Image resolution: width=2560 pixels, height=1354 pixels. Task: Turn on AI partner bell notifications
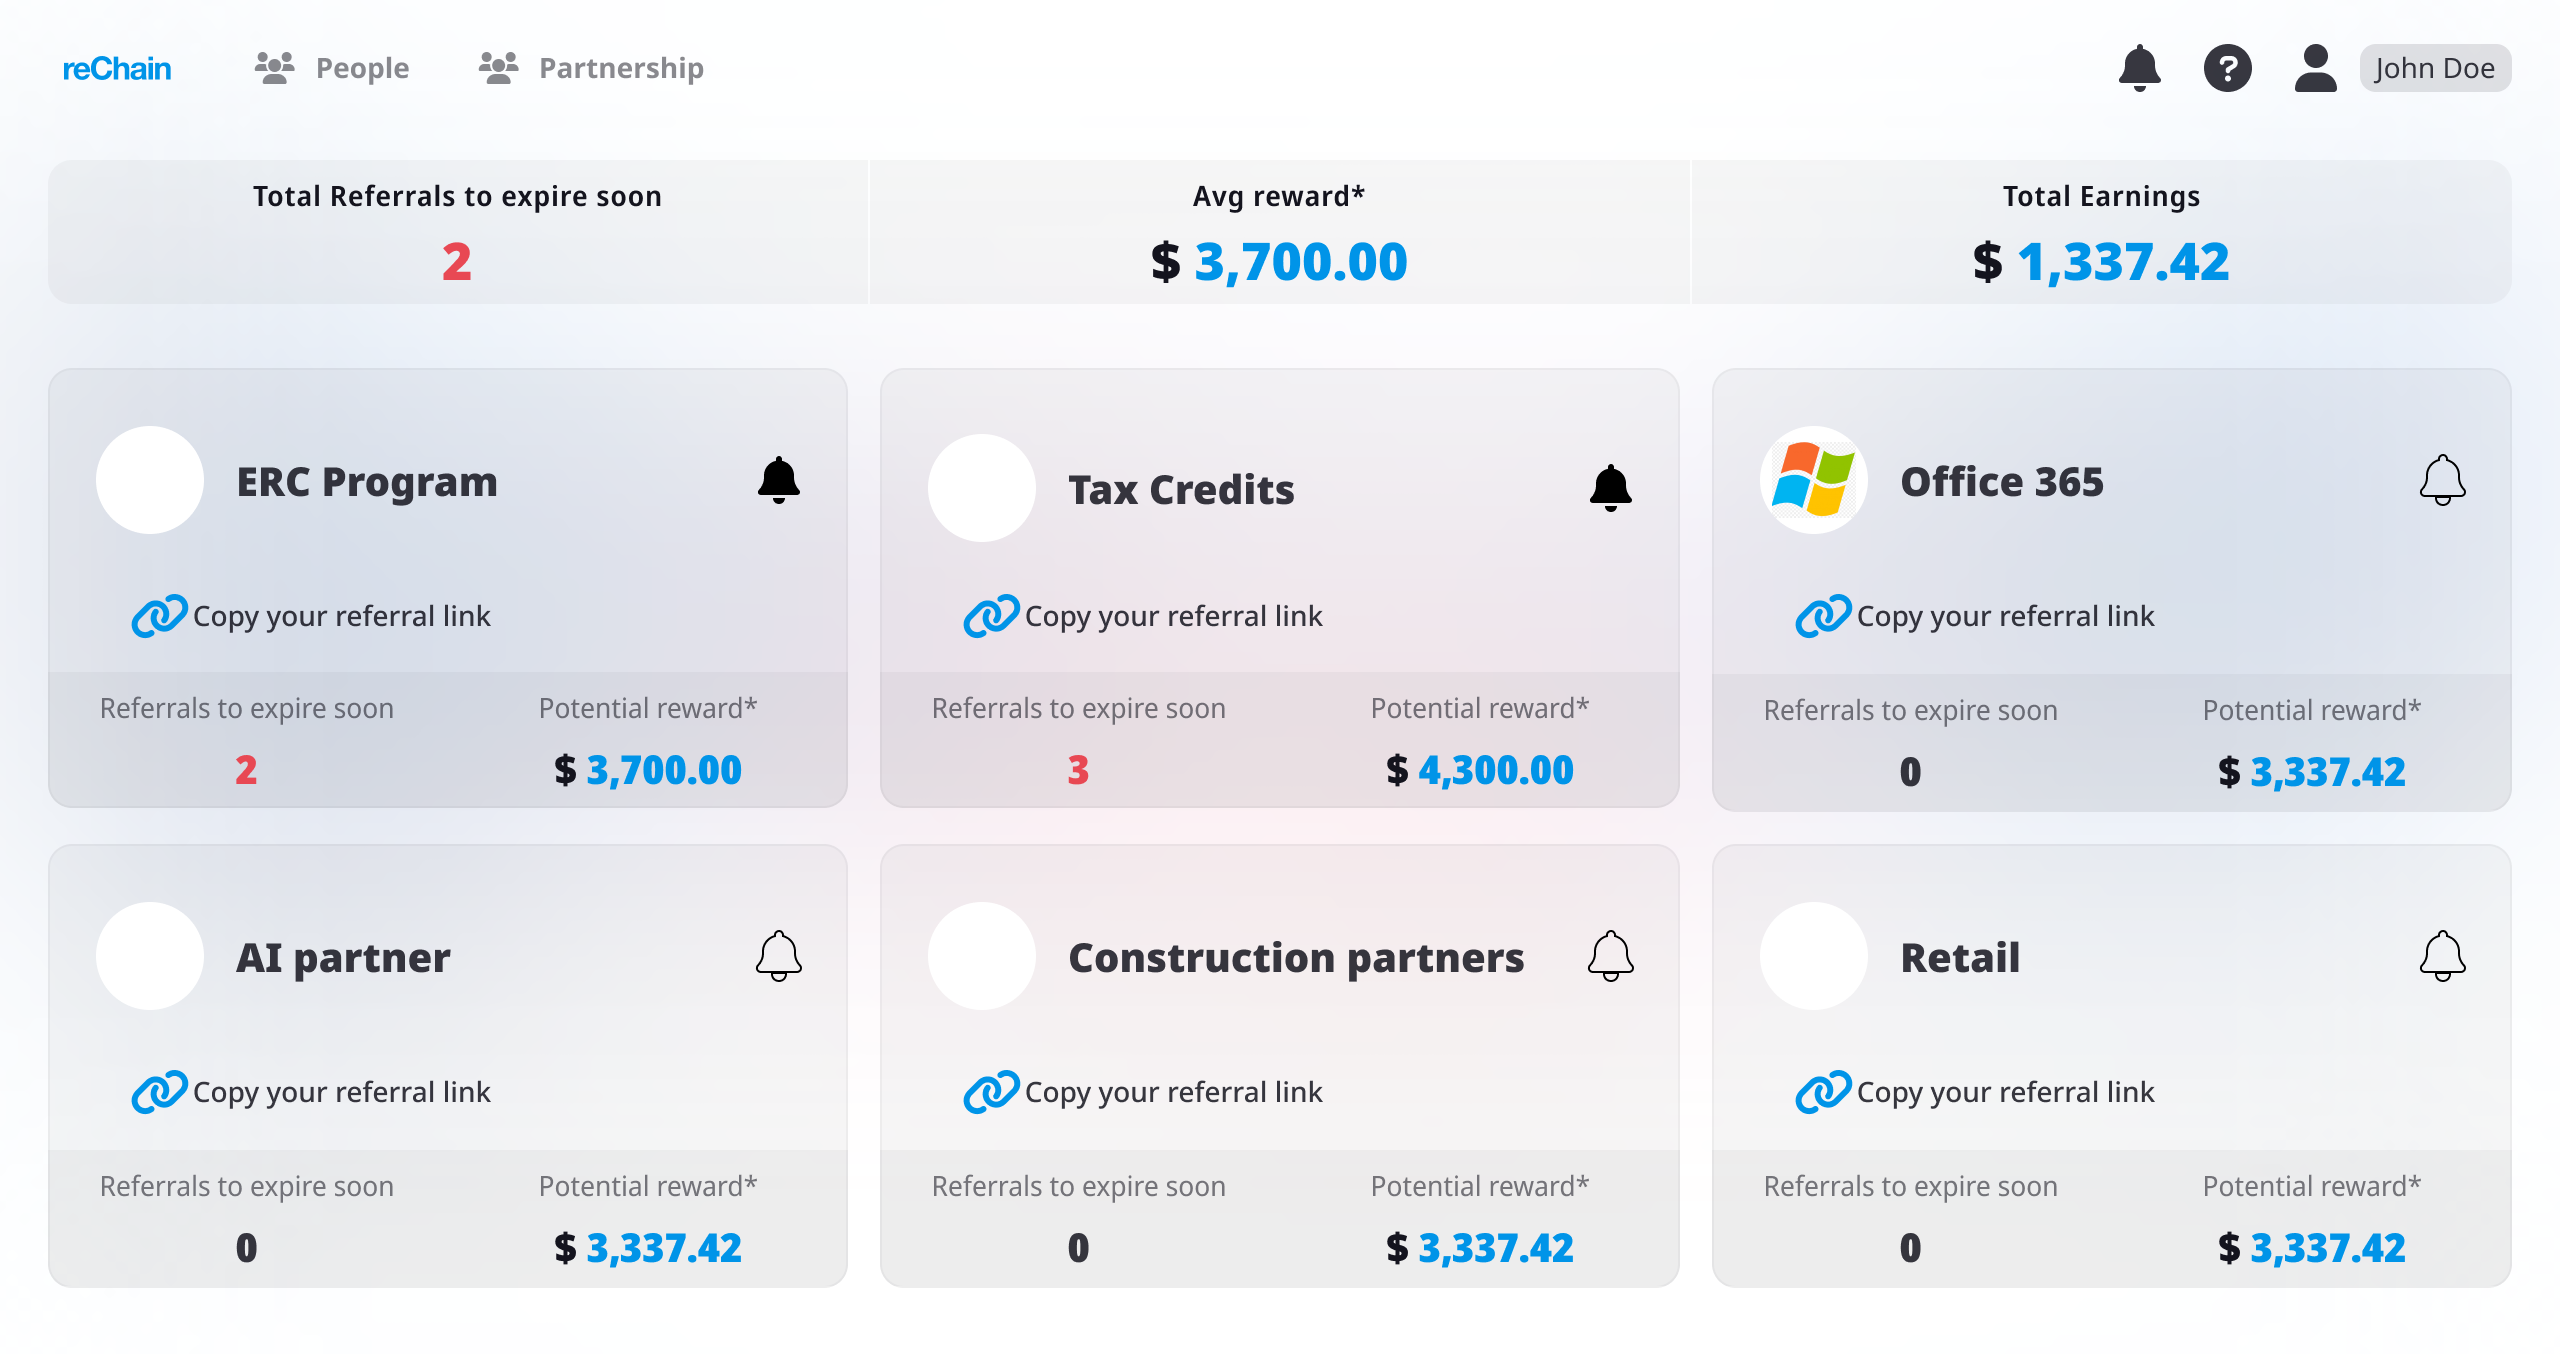[x=778, y=956]
